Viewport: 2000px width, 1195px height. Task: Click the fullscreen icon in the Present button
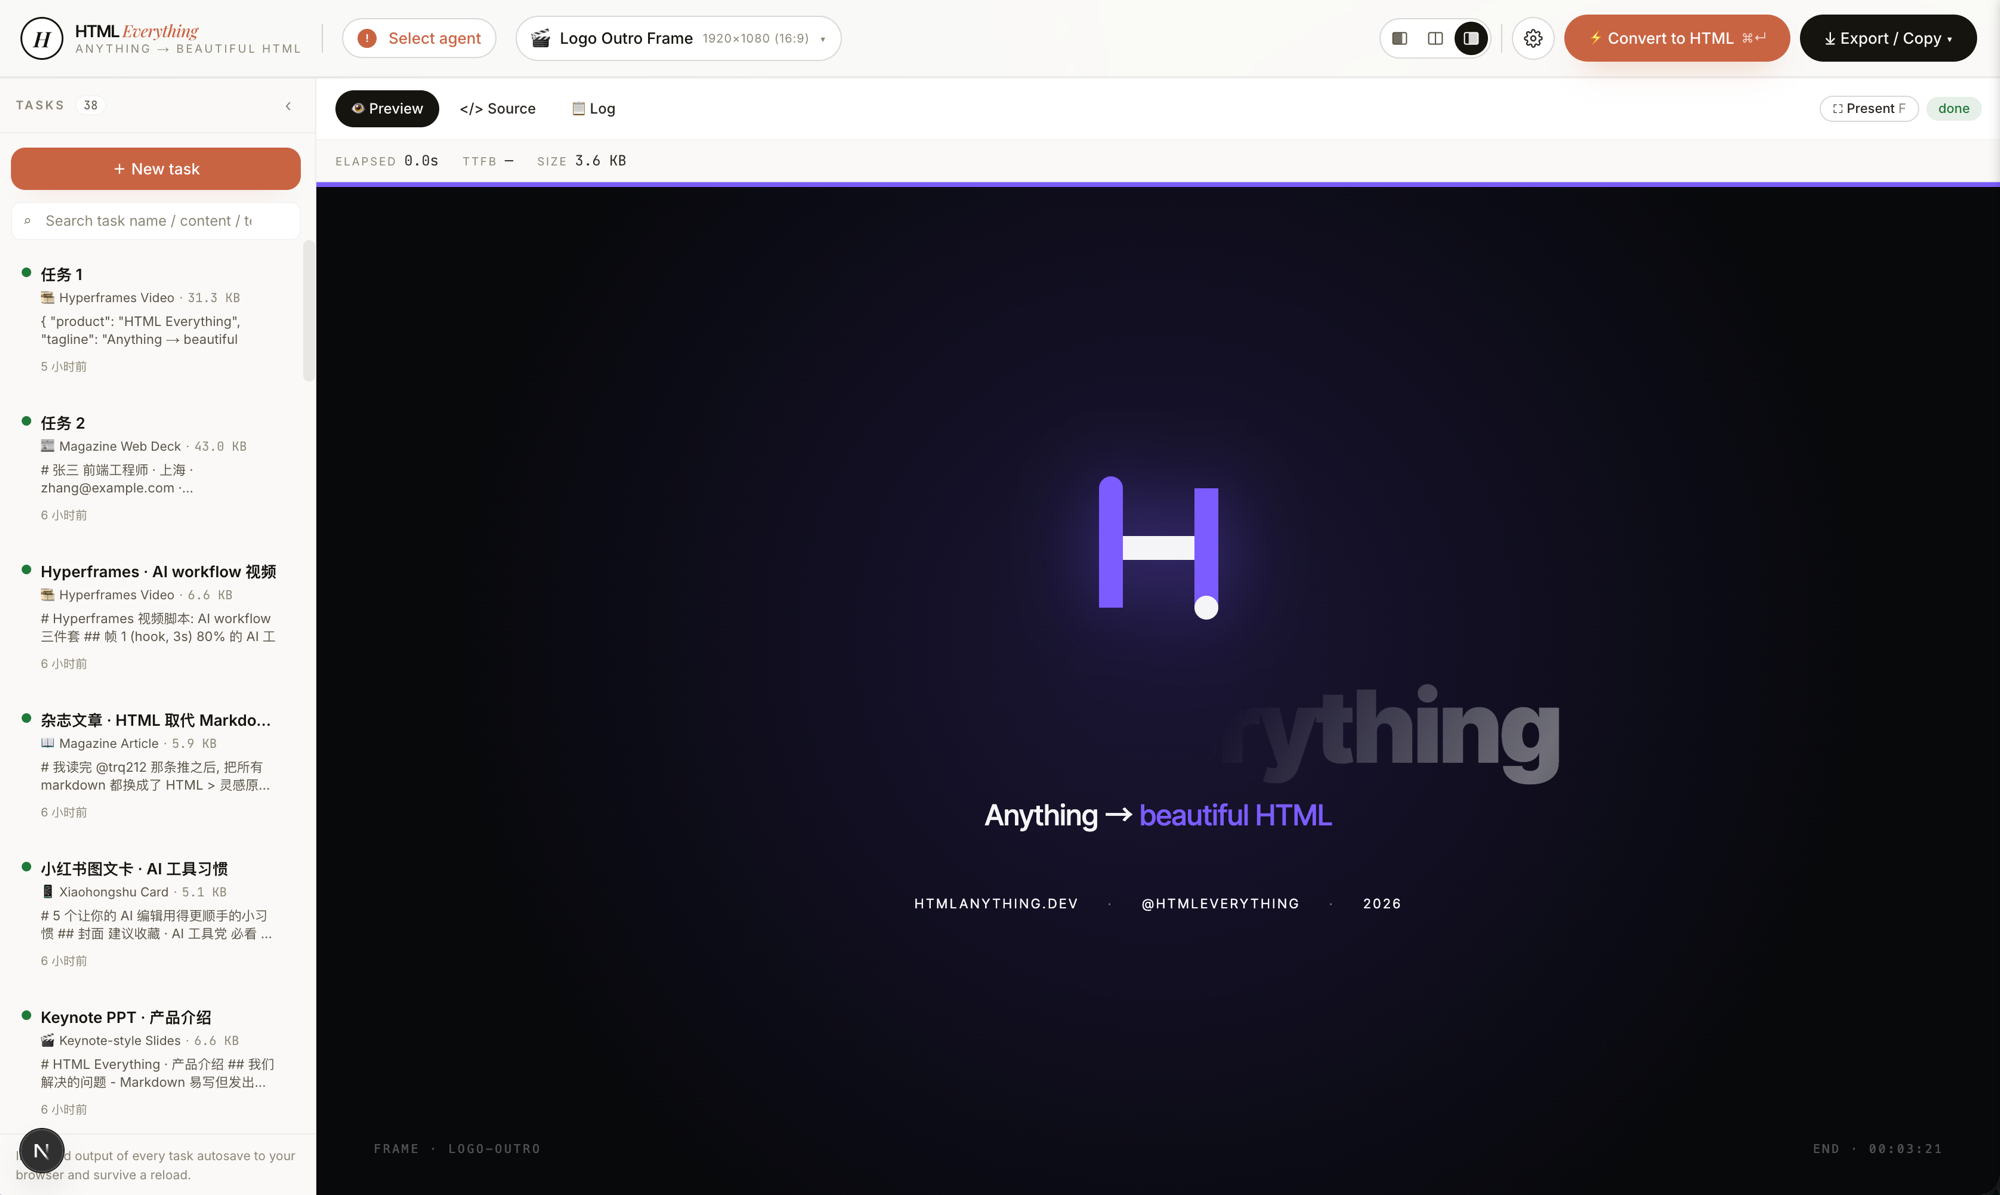1837,108
